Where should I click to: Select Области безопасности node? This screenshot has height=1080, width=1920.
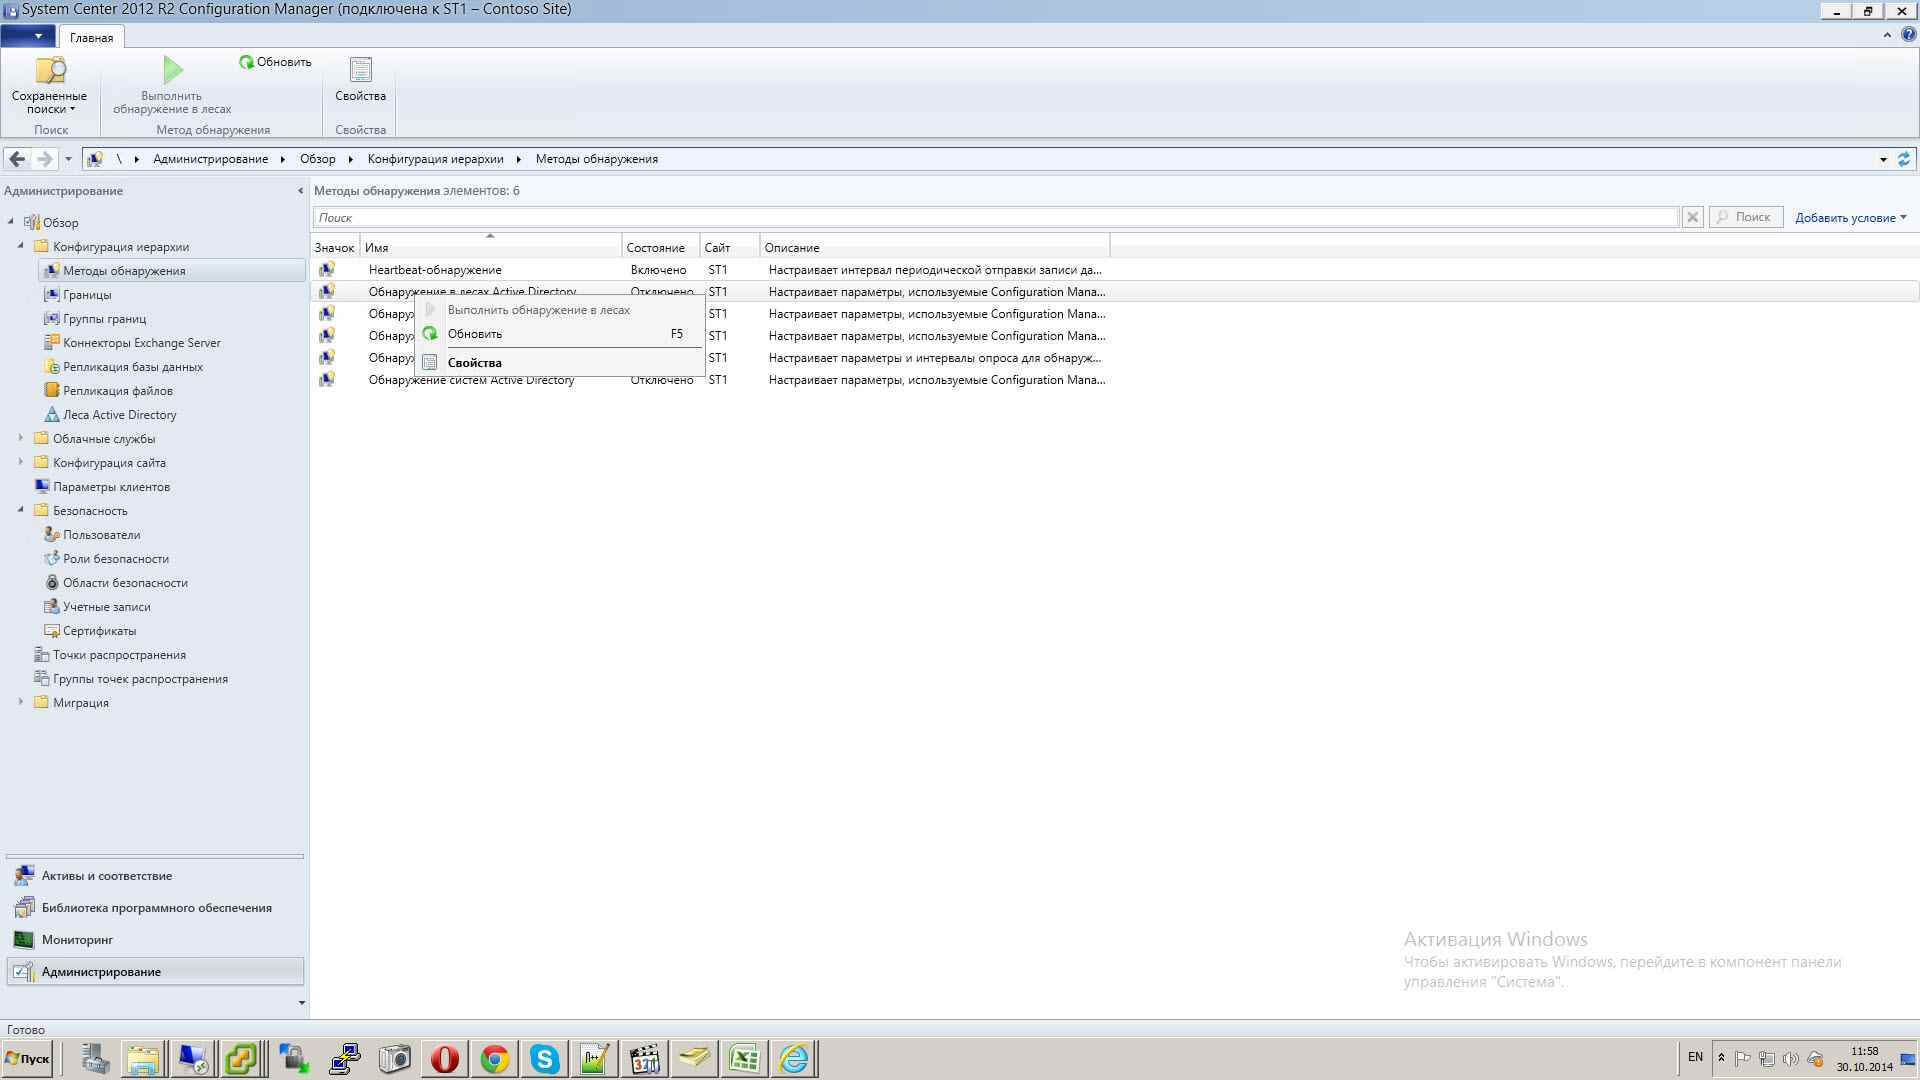tap(125, 583)
